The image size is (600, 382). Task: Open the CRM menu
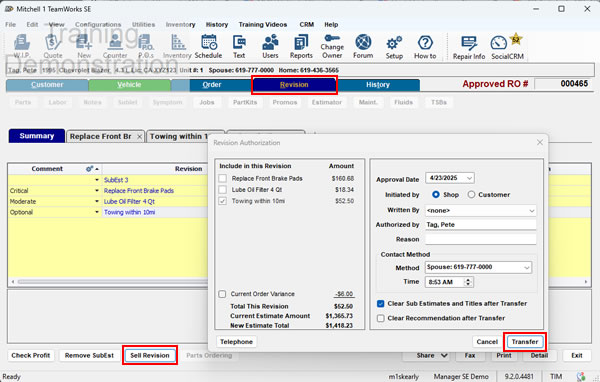(x=307, y=24)
